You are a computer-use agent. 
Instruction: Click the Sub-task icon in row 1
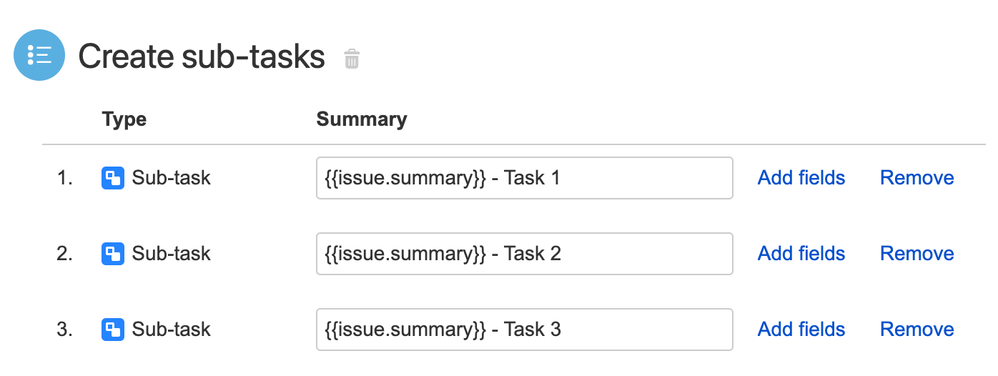pyautogui.click(x=113, y=178)
